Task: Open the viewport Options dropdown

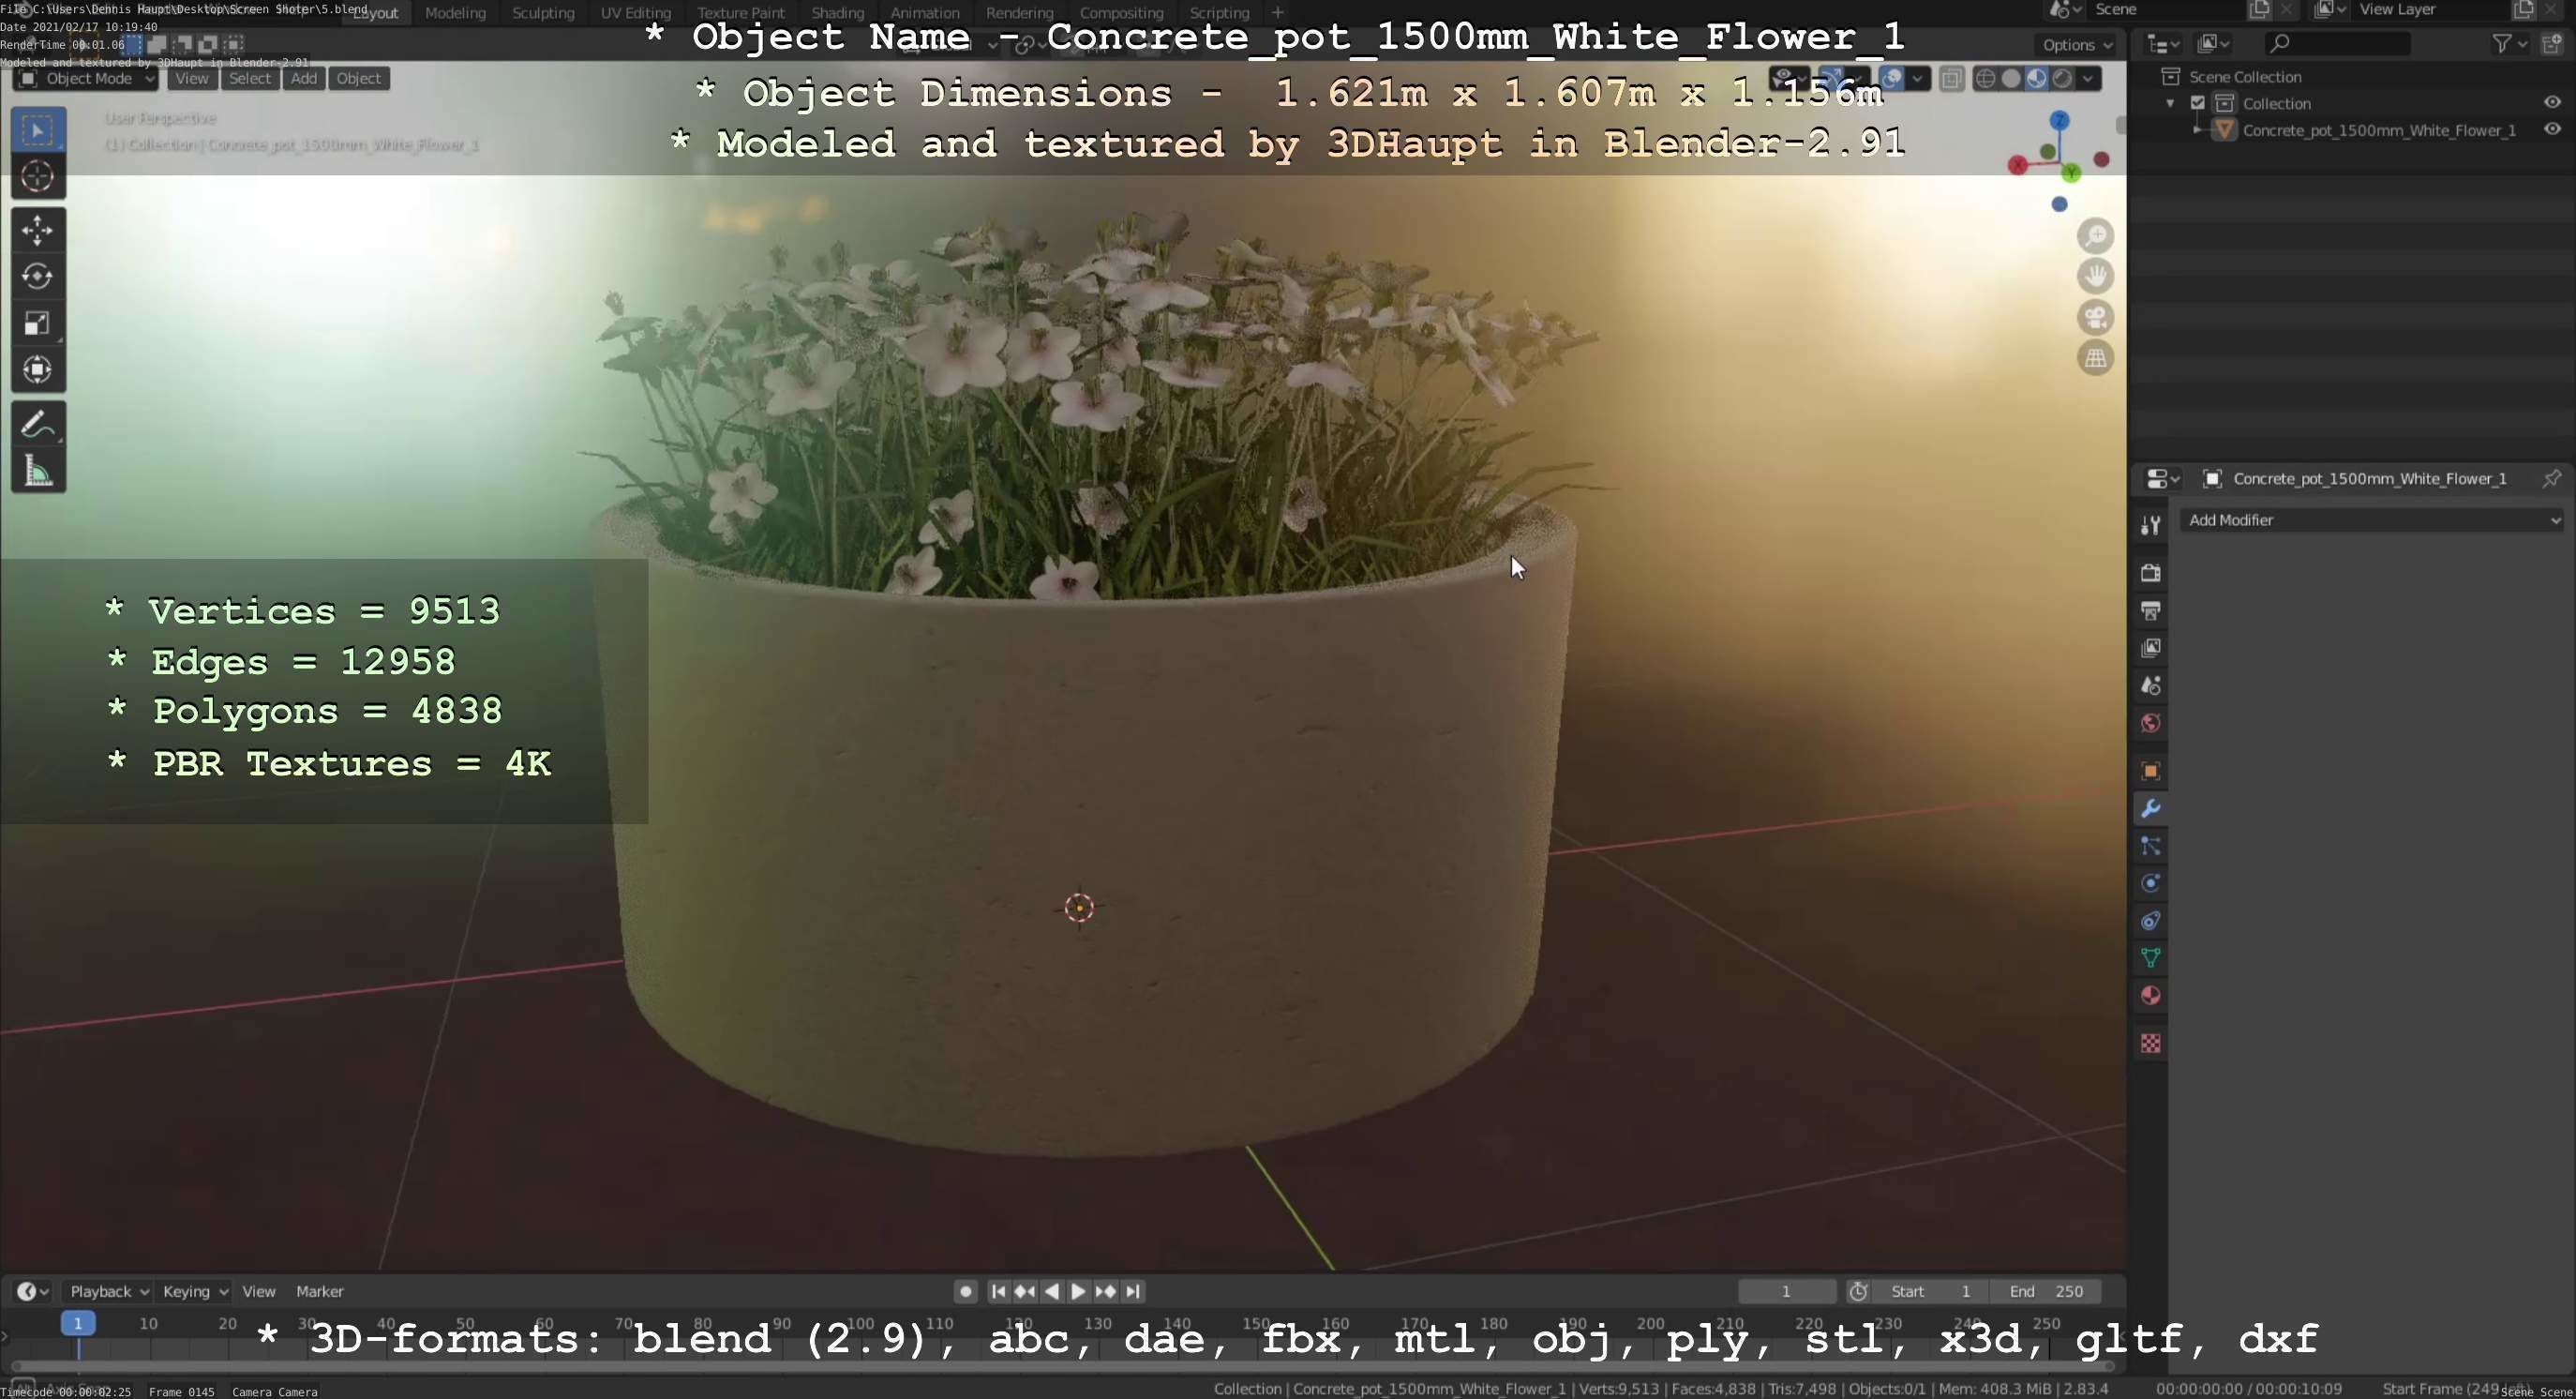Action: (x=2076, y=45)
